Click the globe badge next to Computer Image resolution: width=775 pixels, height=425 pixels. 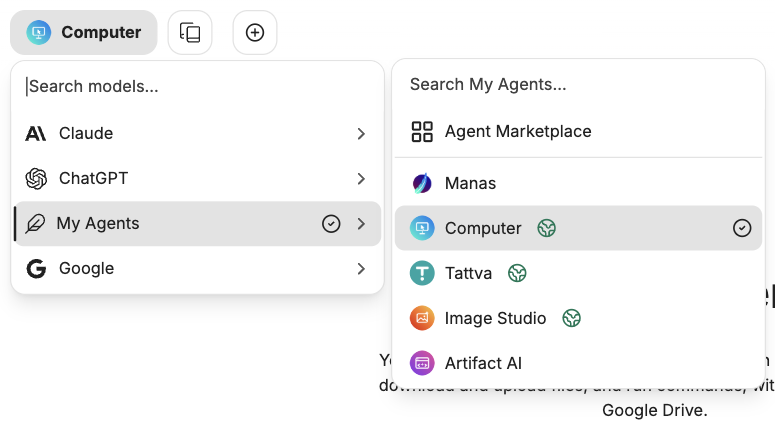point(547,228)
